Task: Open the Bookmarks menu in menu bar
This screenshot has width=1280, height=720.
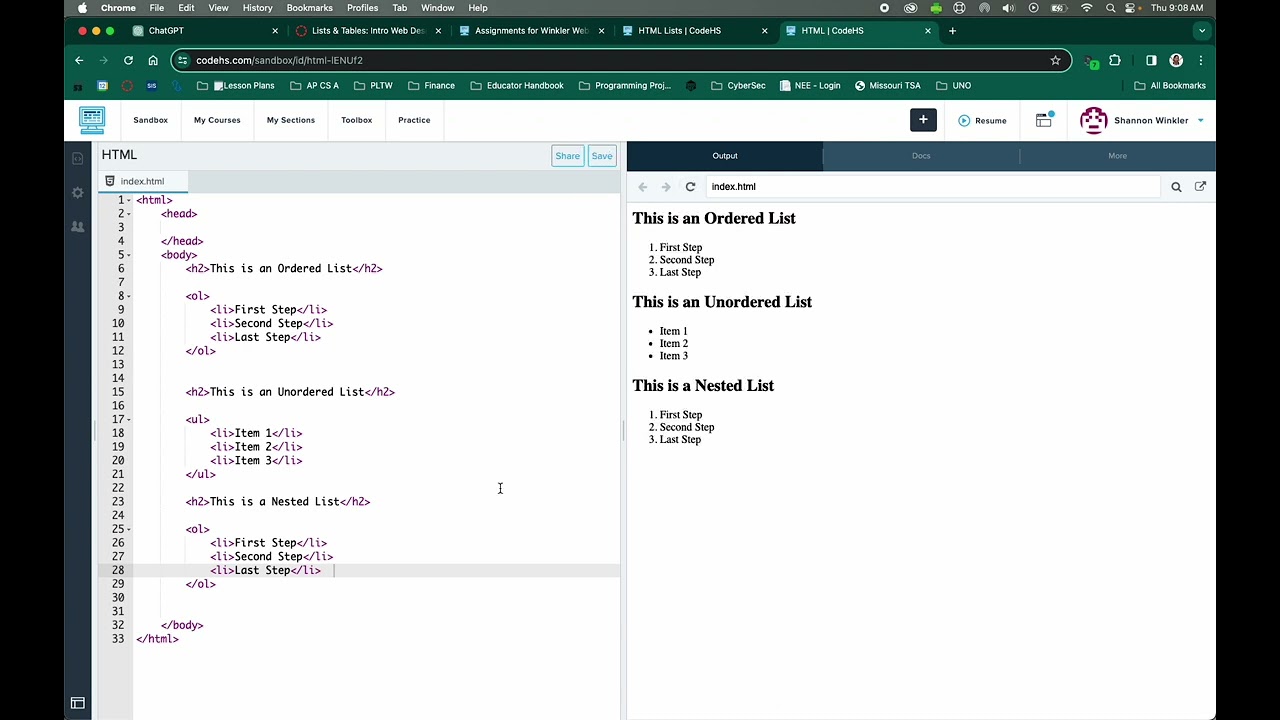Action: [x=309, y=8]
